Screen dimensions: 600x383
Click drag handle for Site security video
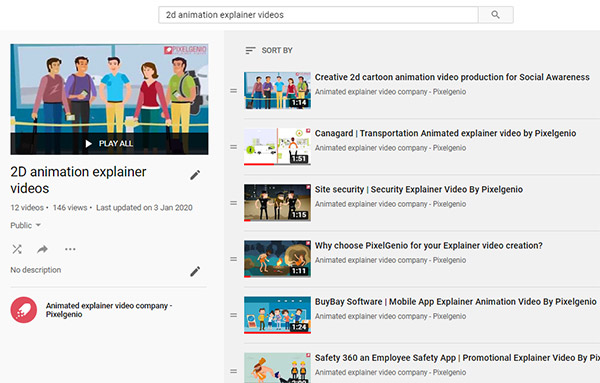pos(233,203)
